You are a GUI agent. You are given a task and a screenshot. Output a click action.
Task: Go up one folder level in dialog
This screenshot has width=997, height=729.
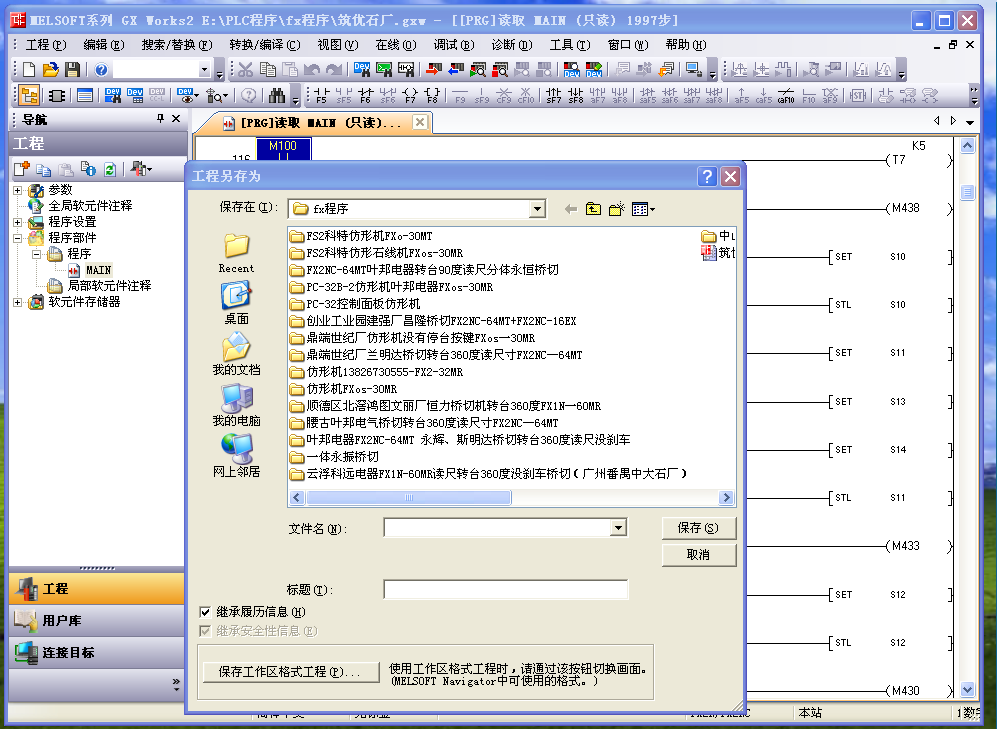click(594, 209)
